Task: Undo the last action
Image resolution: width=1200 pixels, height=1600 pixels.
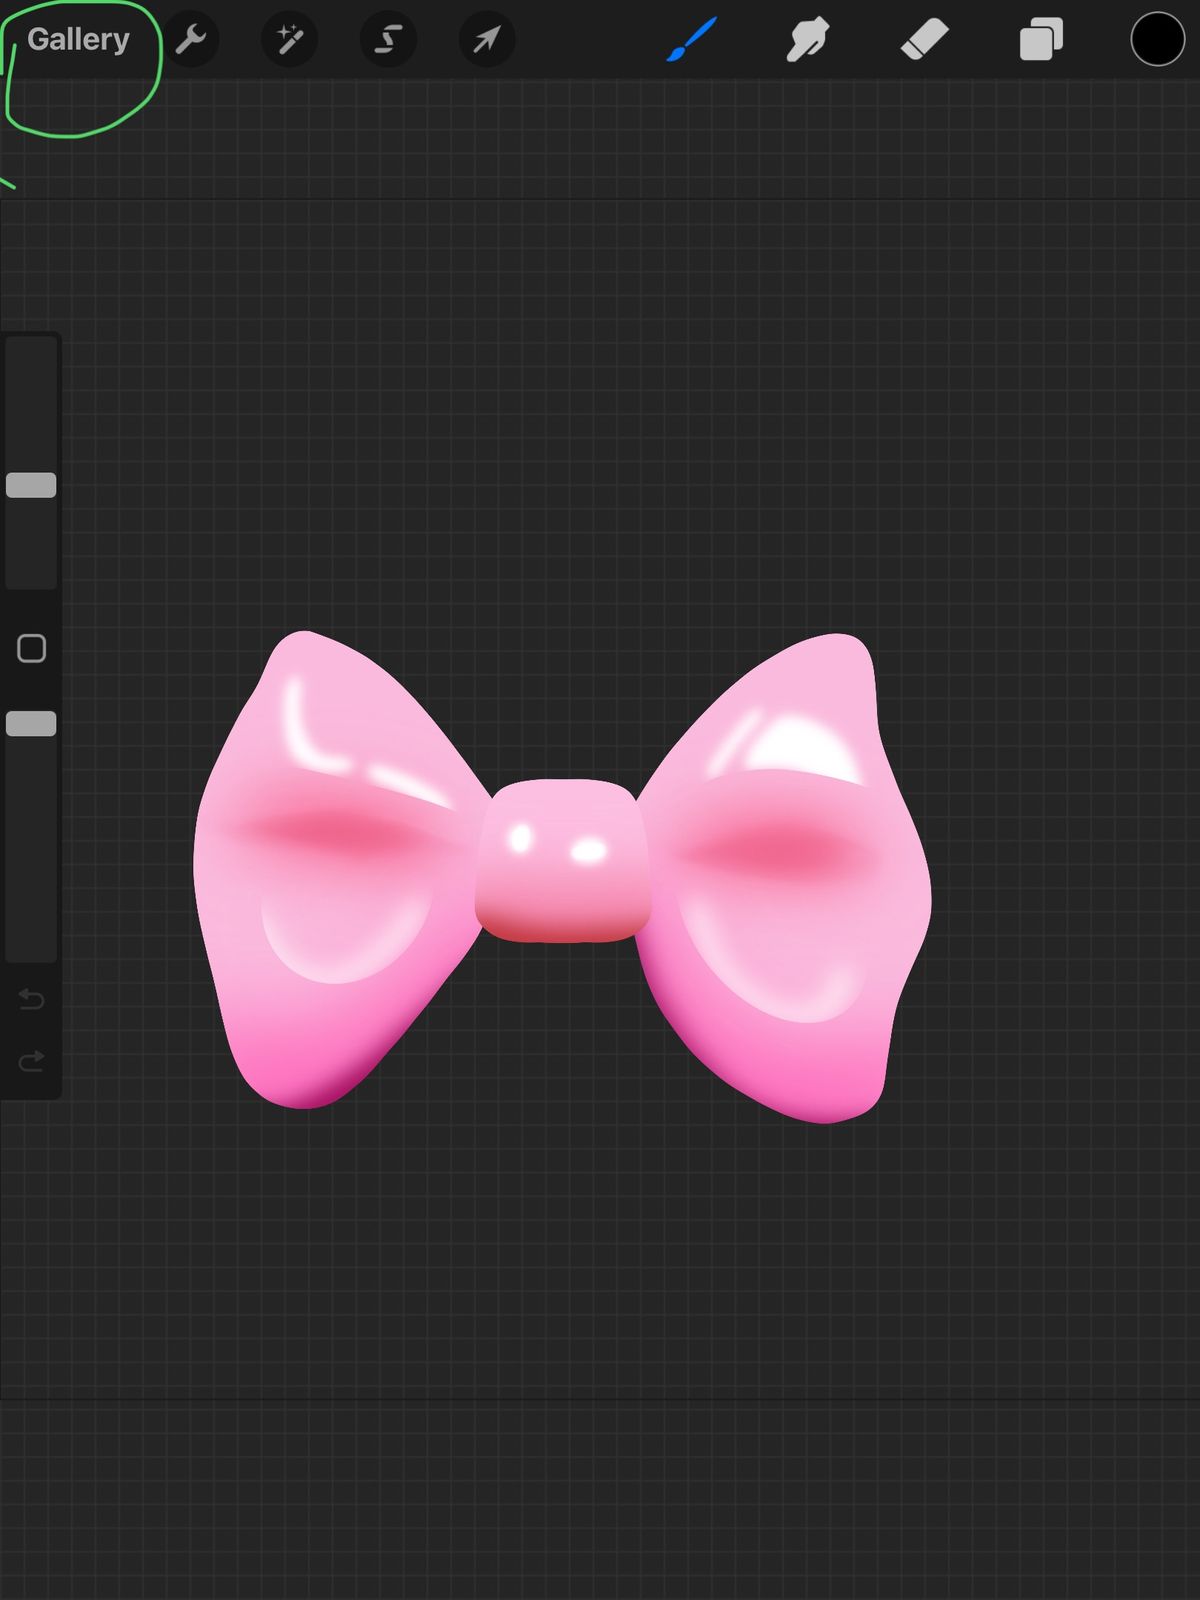Action: point(31,999)
